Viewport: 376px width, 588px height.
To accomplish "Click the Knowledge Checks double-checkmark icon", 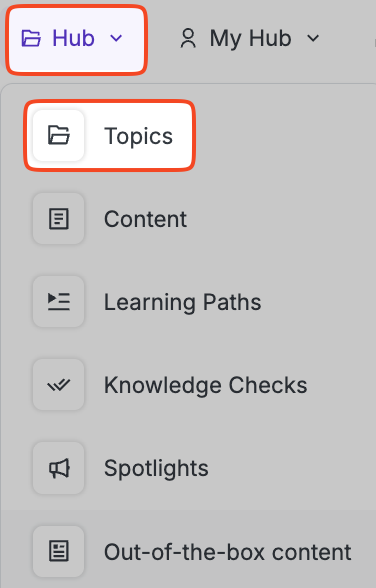I will 59,385.
